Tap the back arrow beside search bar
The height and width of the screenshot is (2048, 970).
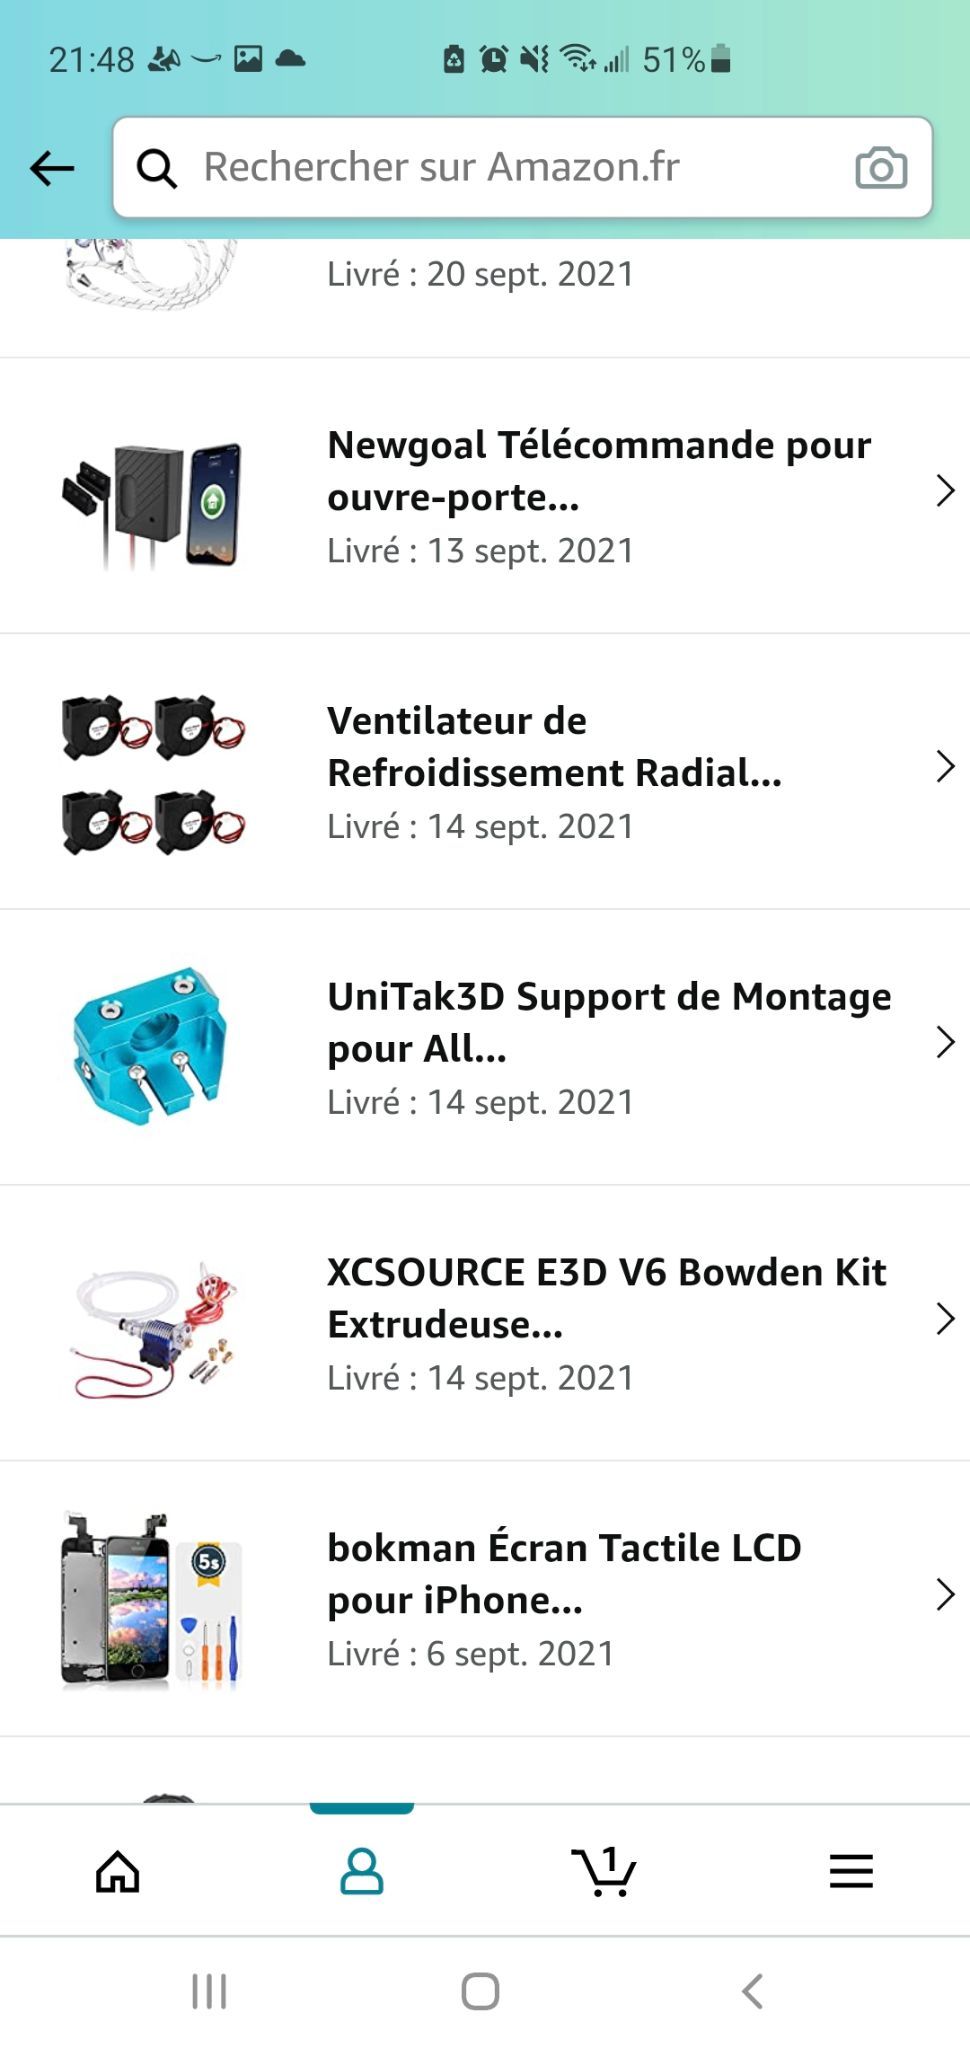pos(52,168)
